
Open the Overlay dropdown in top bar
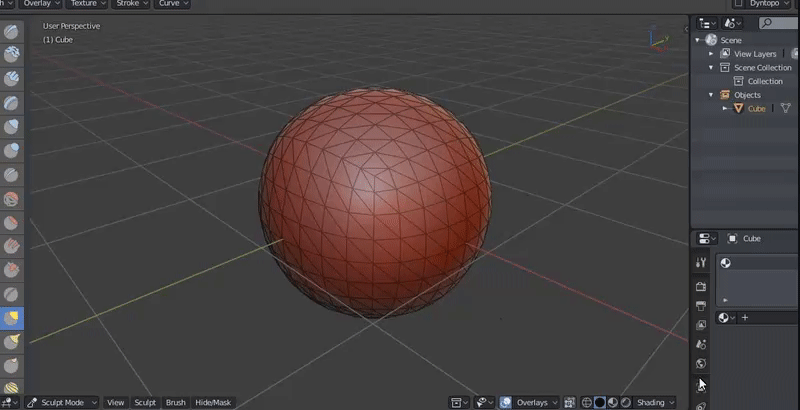[40, 4]
